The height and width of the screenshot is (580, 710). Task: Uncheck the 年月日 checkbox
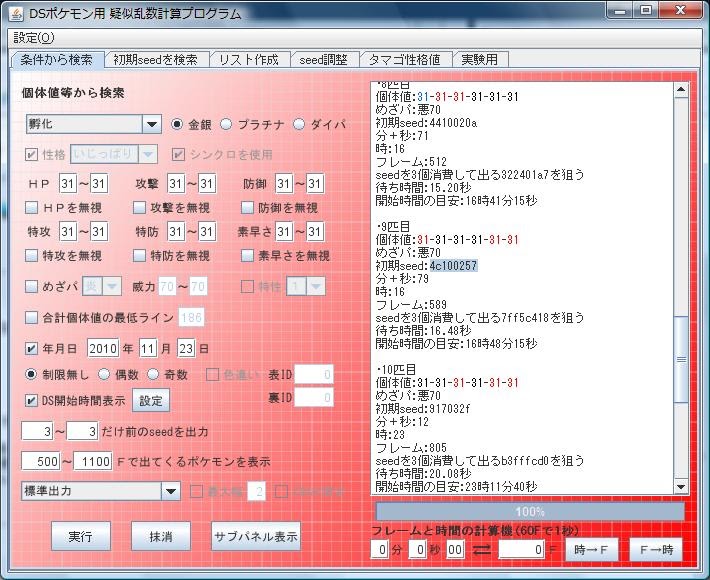[x=31, y=349]
